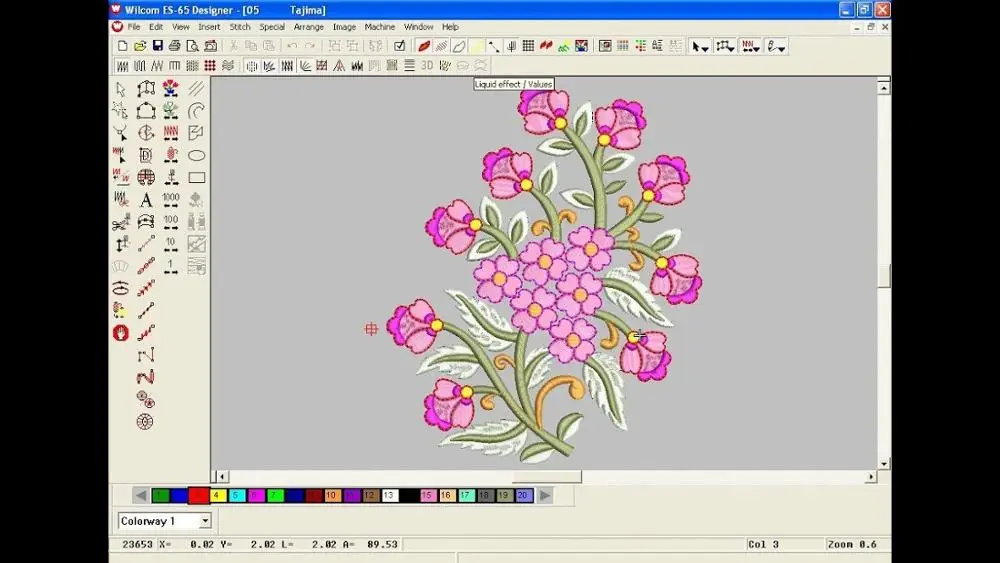Image resolution: width=1000 pixels, height=563 pixels.
Task: Open a design file with the folder icon
Action: click(140, 46)
